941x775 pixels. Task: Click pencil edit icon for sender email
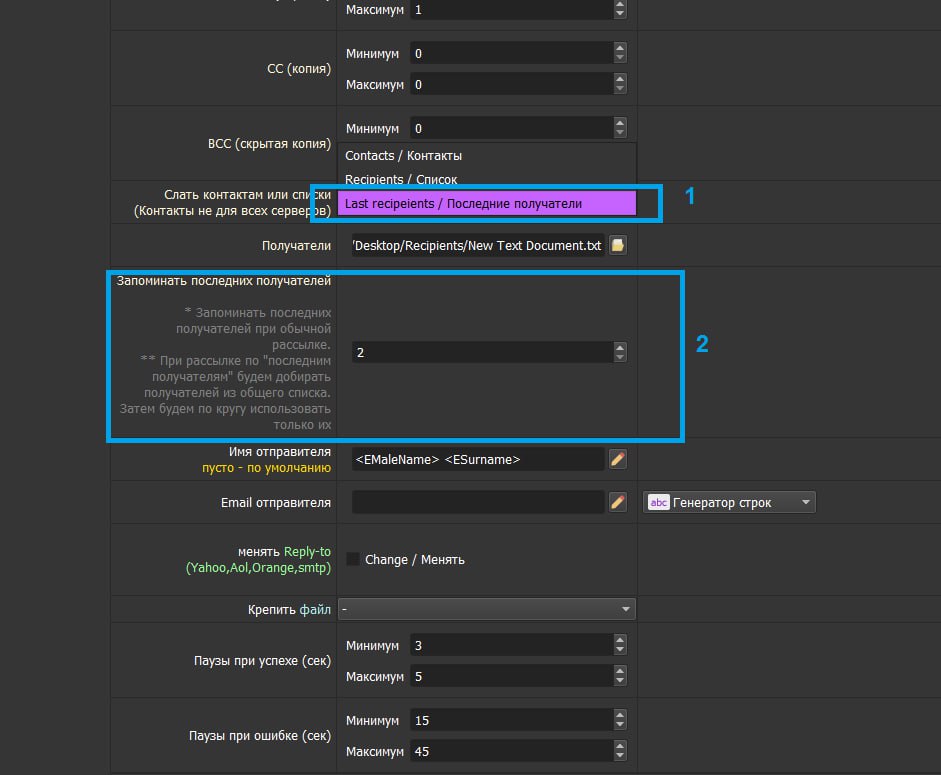618,502
